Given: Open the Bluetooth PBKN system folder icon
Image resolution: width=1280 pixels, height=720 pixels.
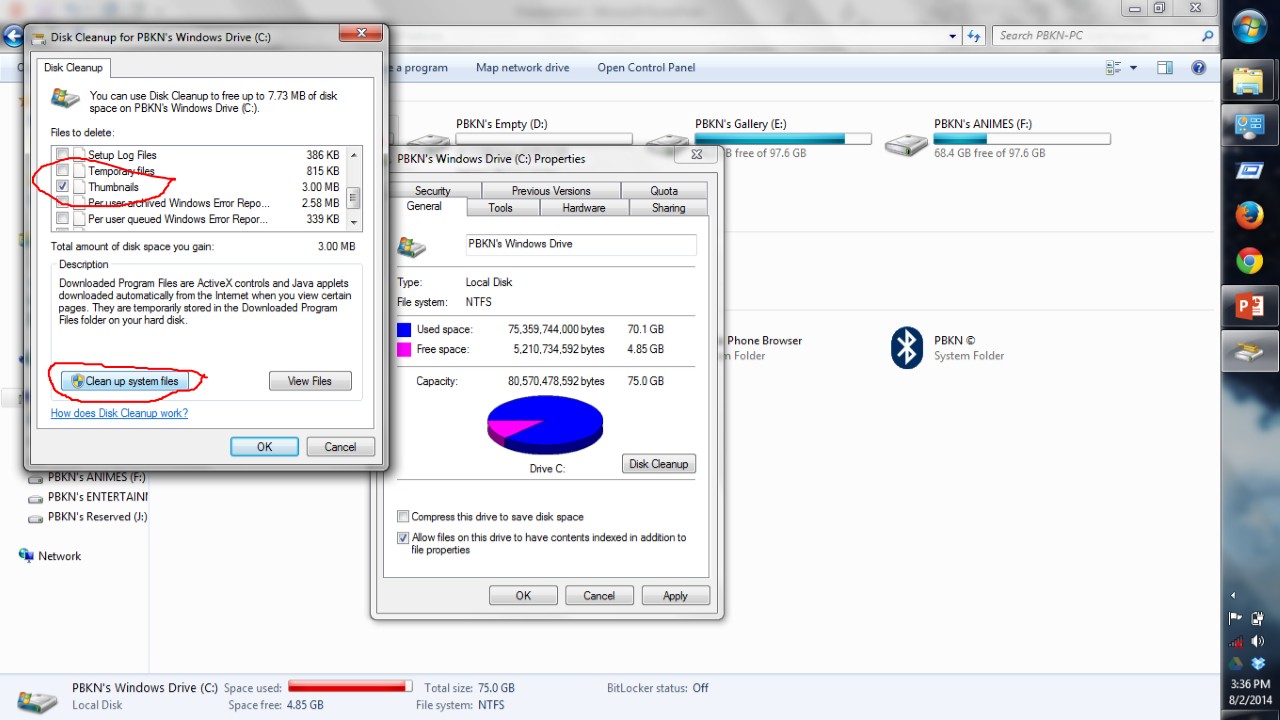Looking at the screenshot, I should pyautogui.click(x=907, y=348).
